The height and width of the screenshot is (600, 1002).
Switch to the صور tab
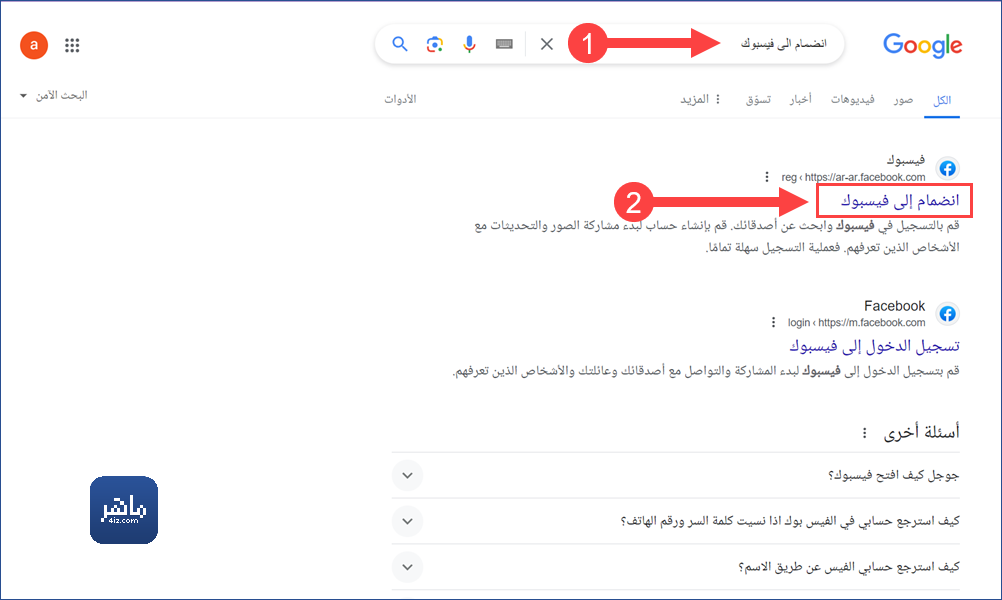click(904, 100)
